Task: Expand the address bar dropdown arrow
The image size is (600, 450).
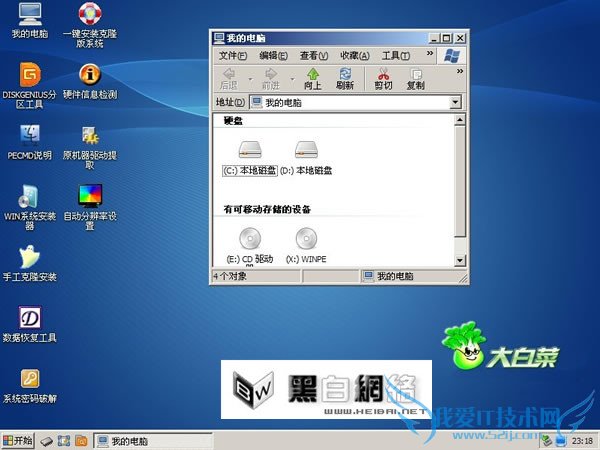Action: (x=455, y=102)
